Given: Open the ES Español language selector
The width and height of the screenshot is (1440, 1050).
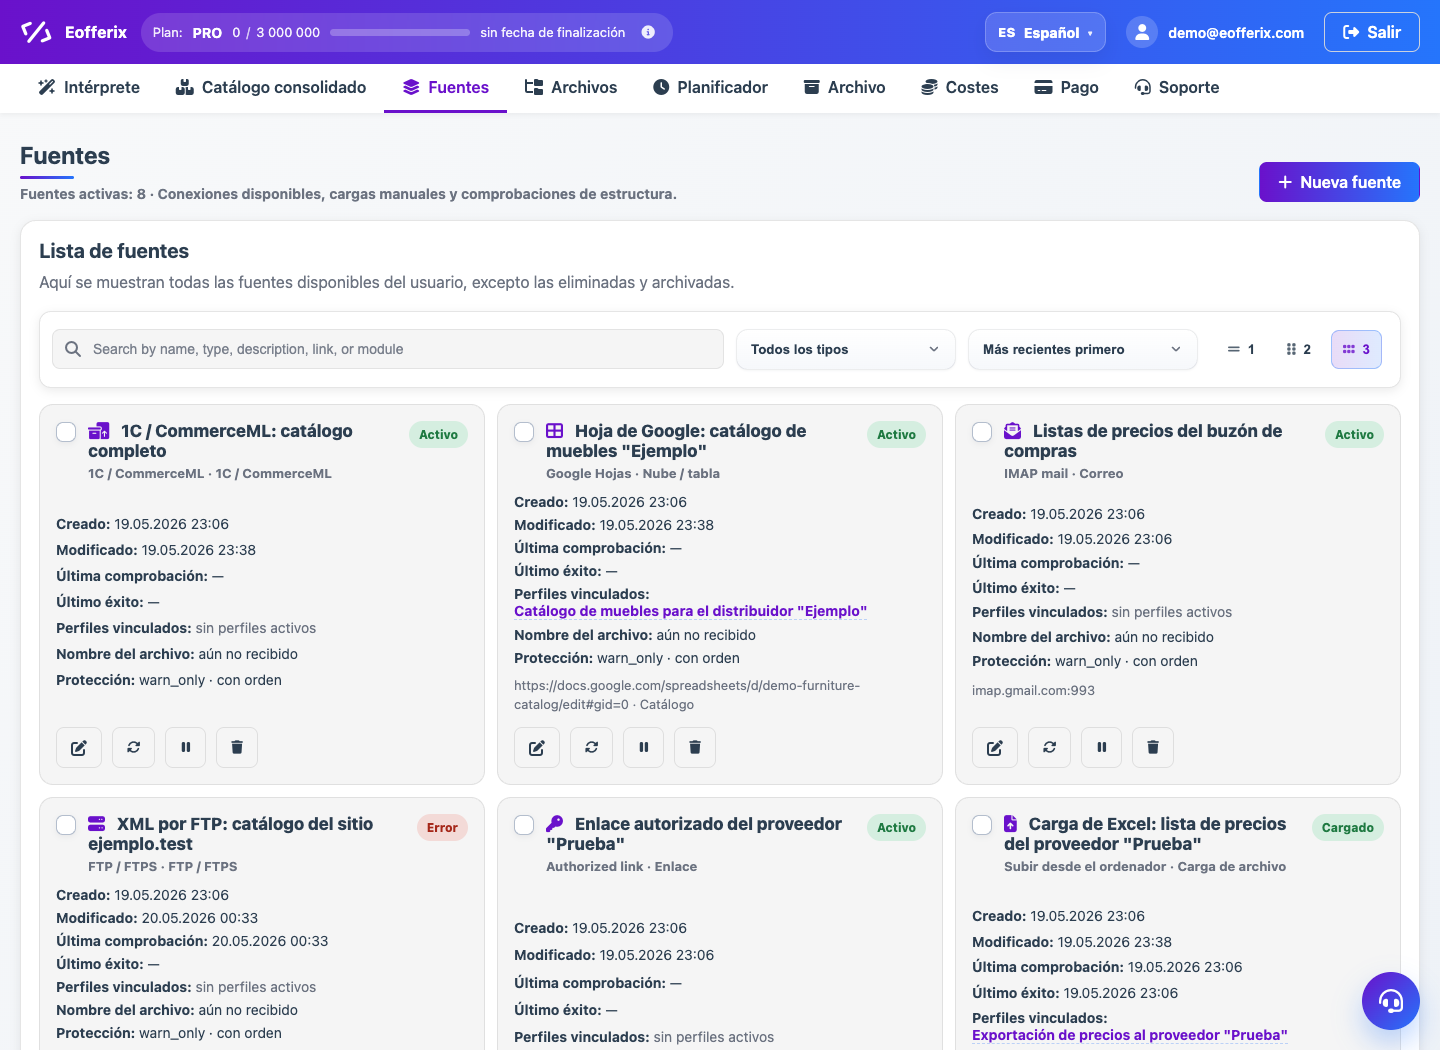Looking at the screenshot, I should [x=1045, y=32].
